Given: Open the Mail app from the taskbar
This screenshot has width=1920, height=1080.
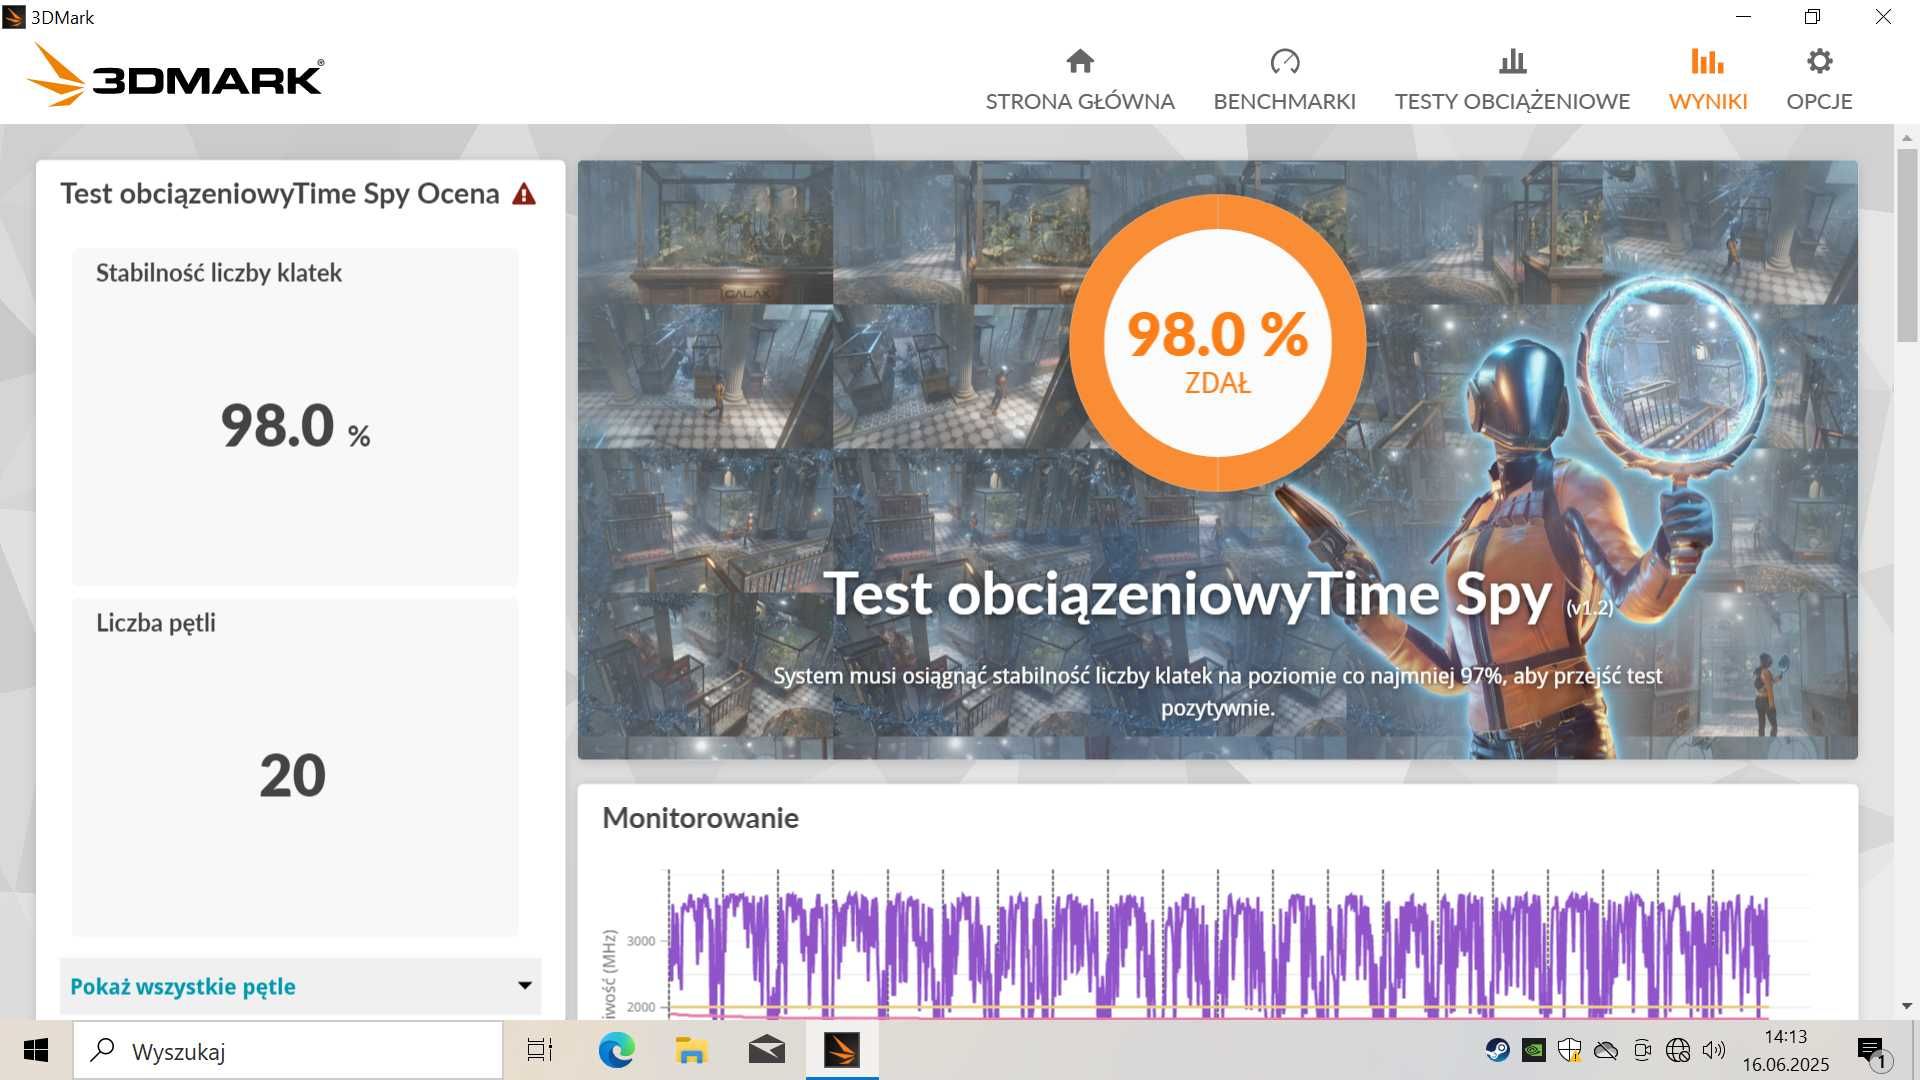Looking at the screenshot, I should point(766,1050).
